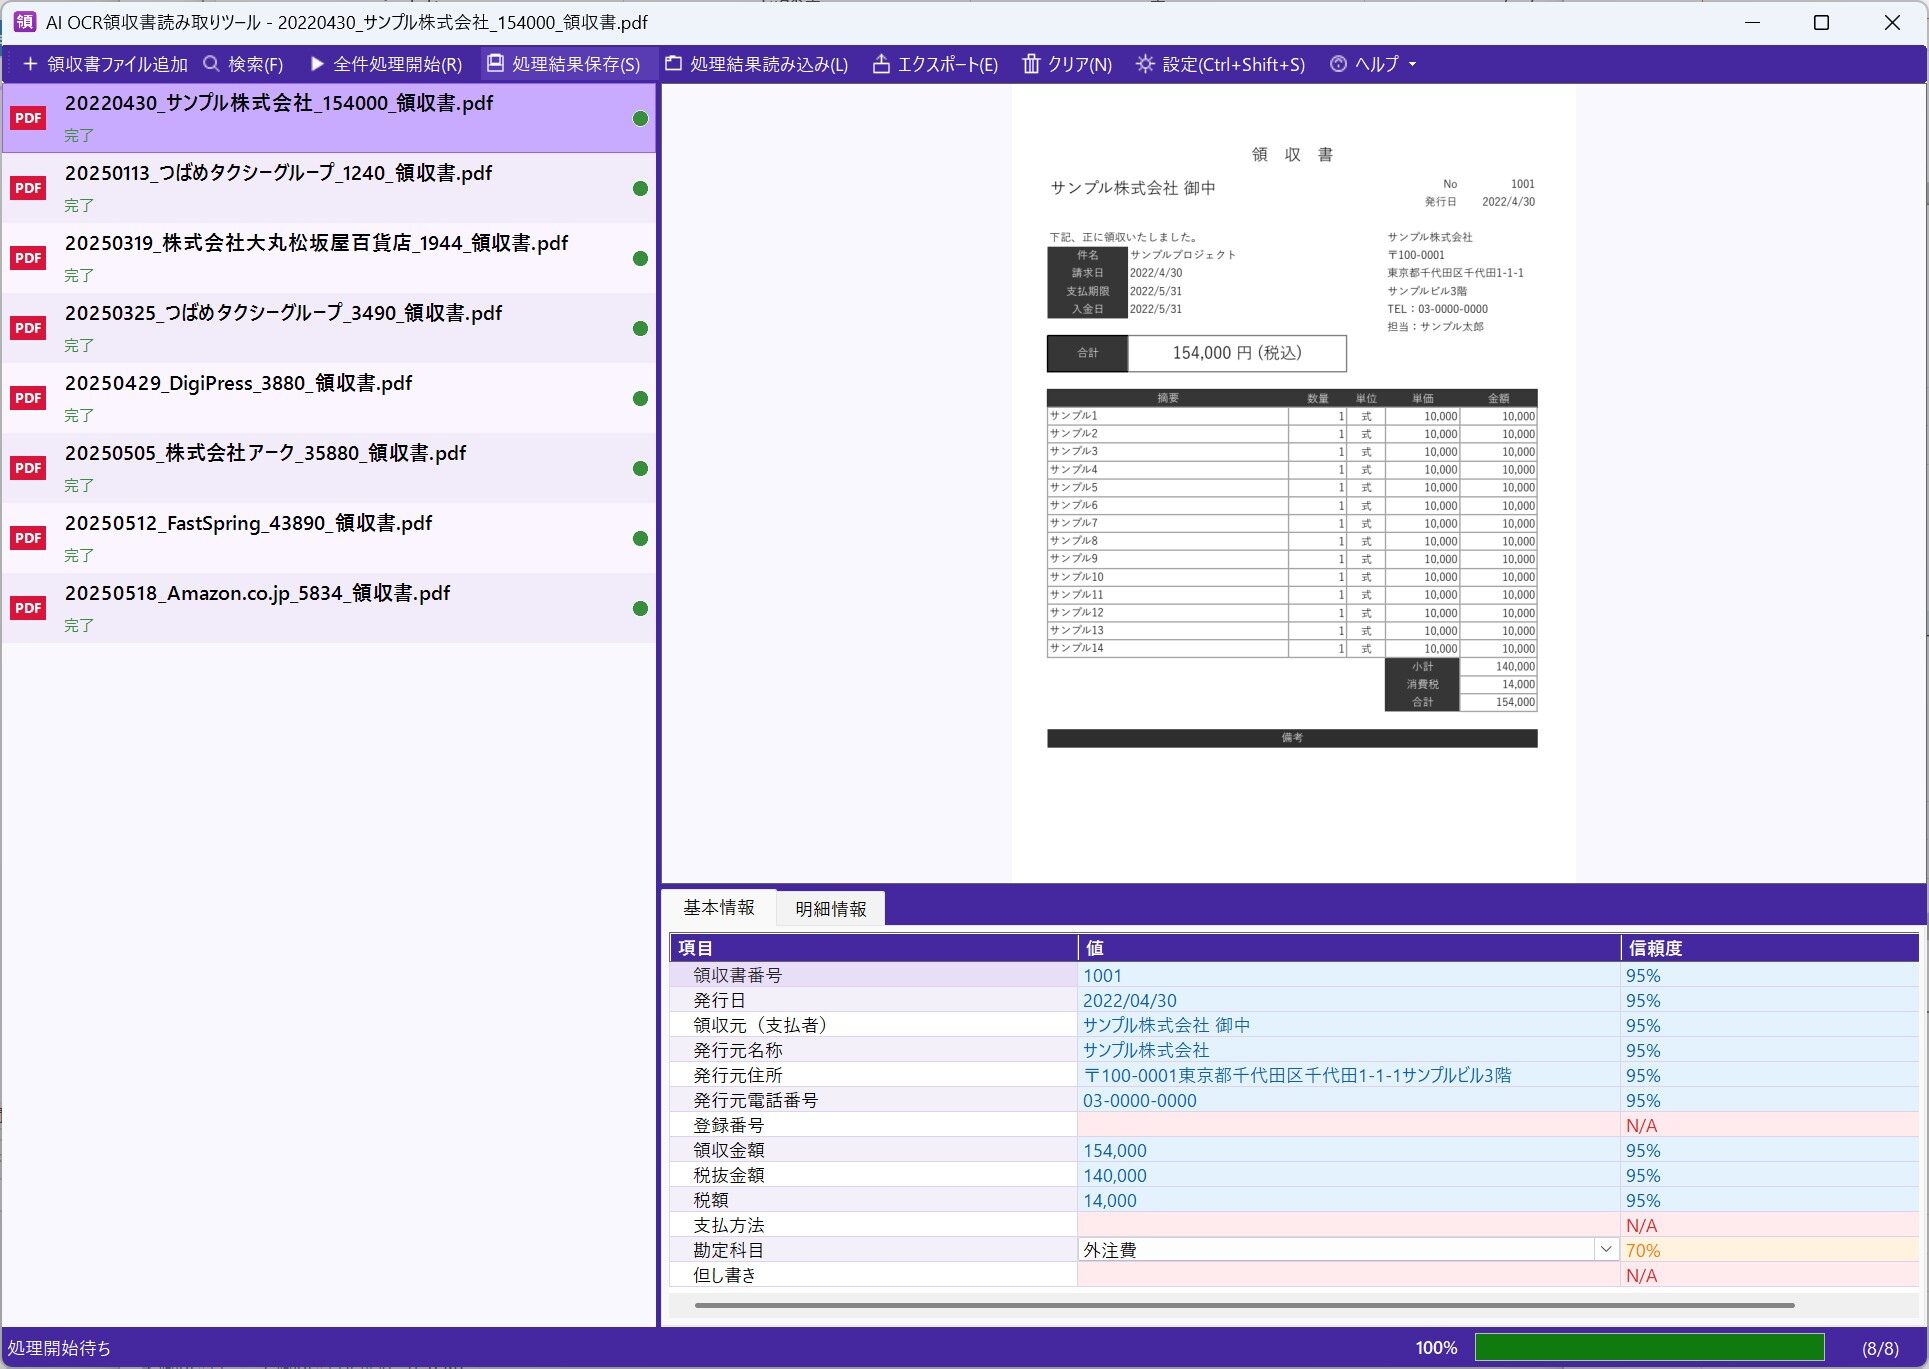Click the horizontal scrollbar under the table
Image resolution: width=1929 pixels, height=1369 pixels.
(1243, 1305)
